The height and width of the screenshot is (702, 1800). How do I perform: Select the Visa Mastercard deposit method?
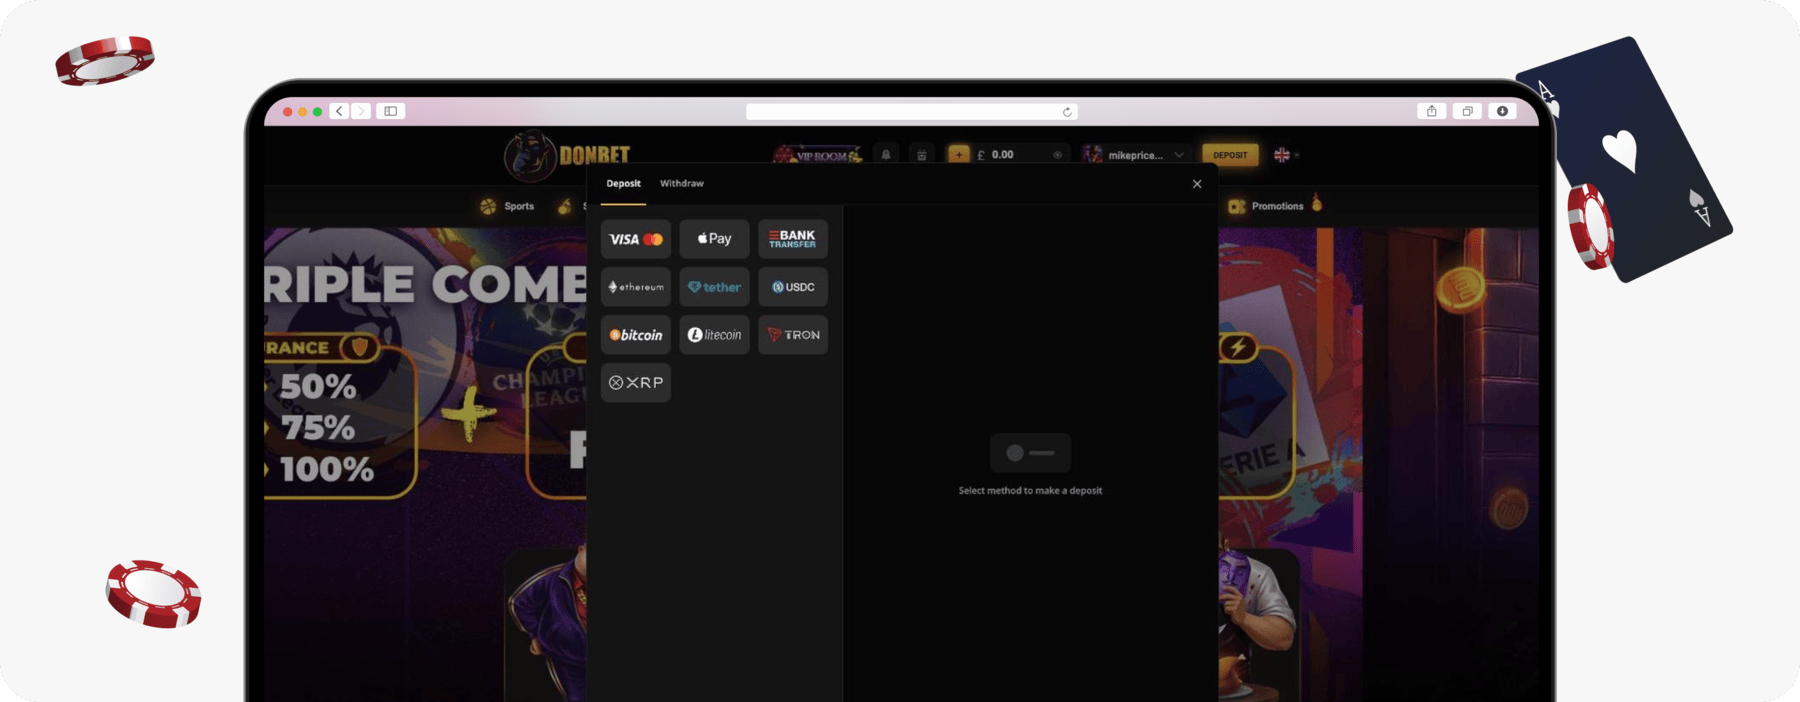point(636,239)
